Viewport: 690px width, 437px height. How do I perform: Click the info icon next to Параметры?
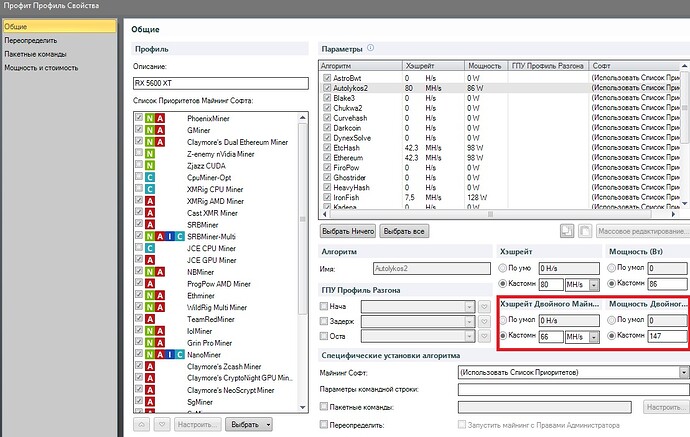[371, 48]
